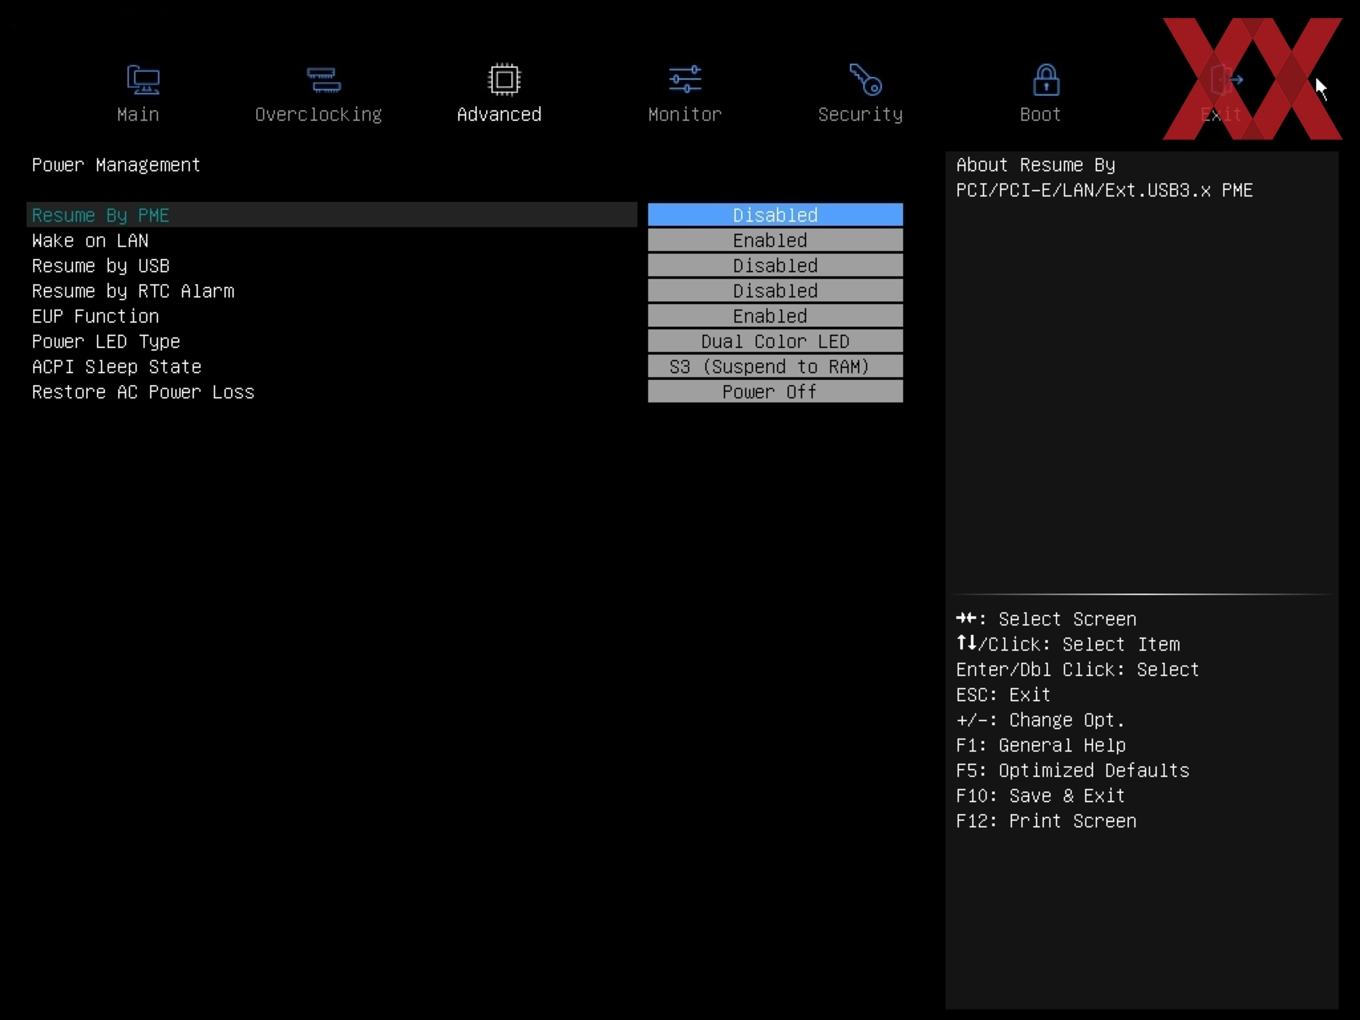This screenshot has width=1360, height=1020.
Task: Switch to Boot tab label
Action: pos(1040,114)
